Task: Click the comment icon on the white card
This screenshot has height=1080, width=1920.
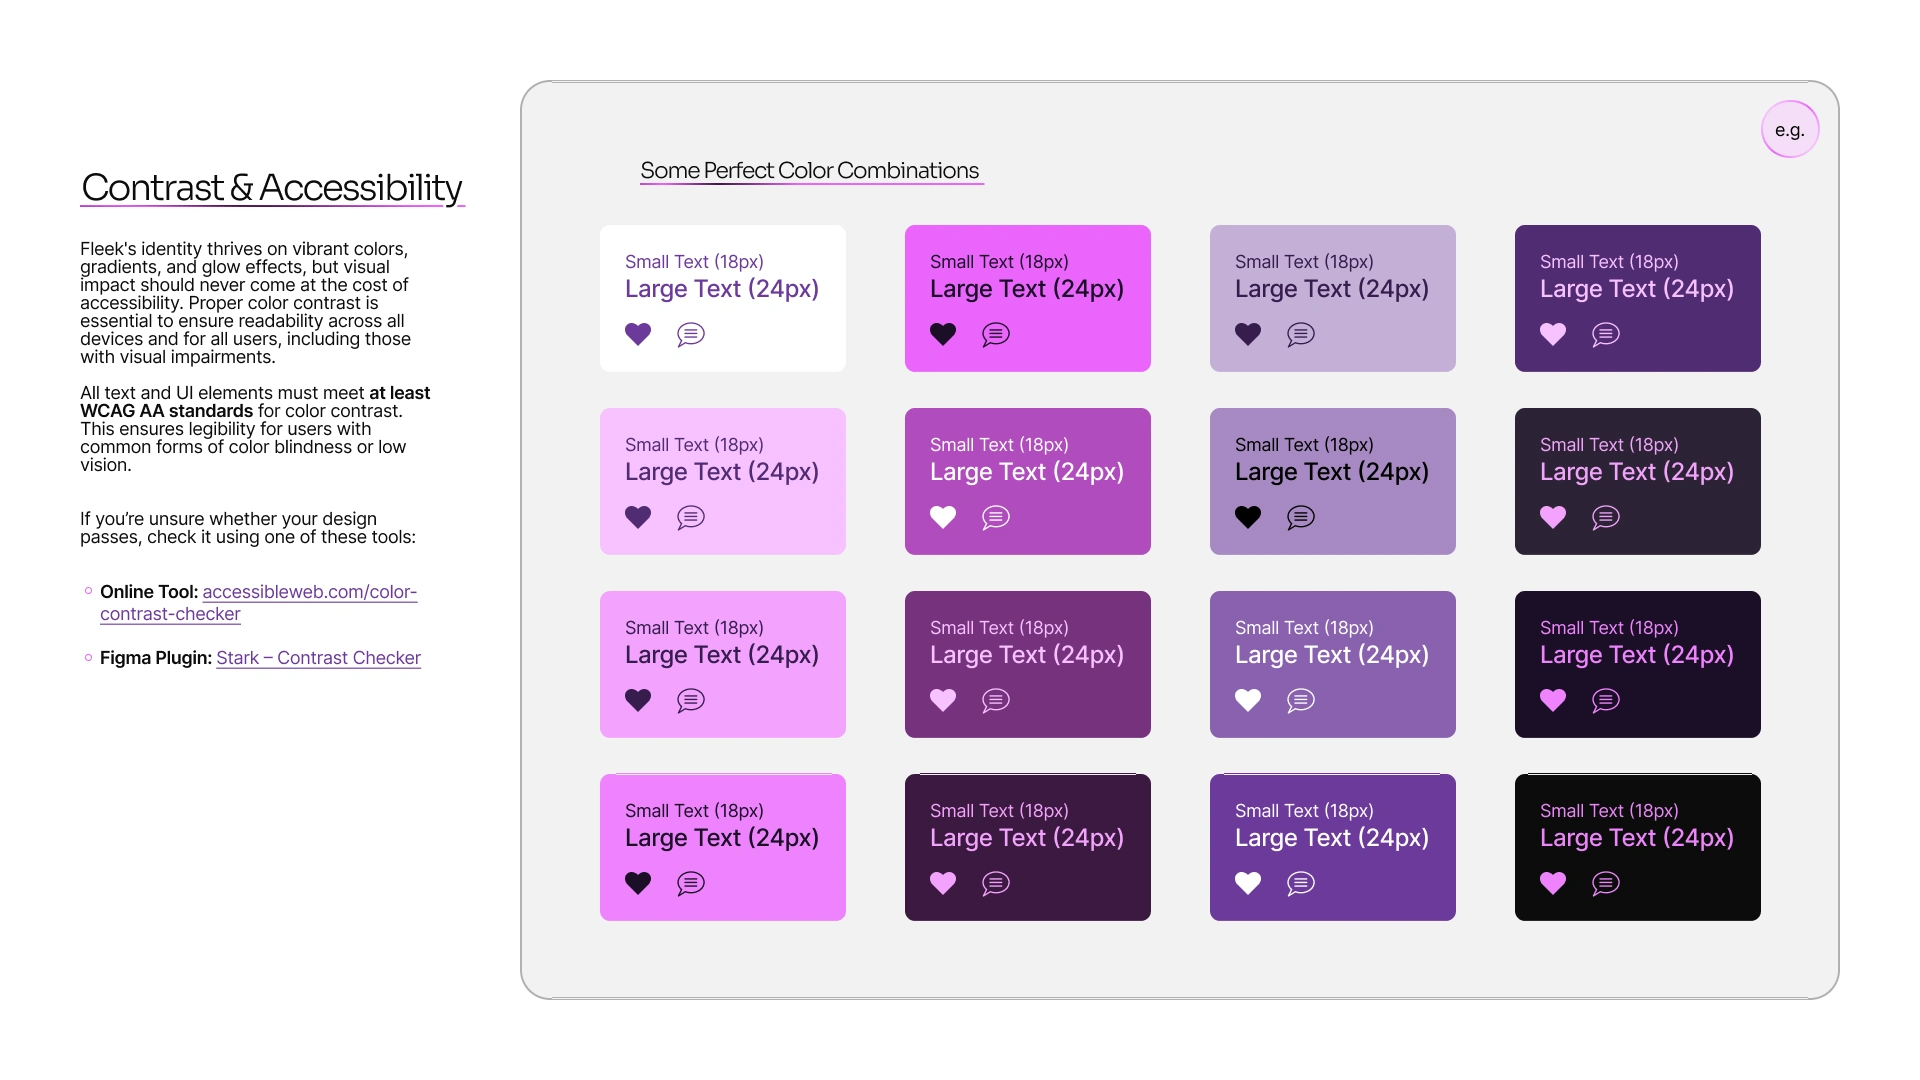Action: coord(691,334)
